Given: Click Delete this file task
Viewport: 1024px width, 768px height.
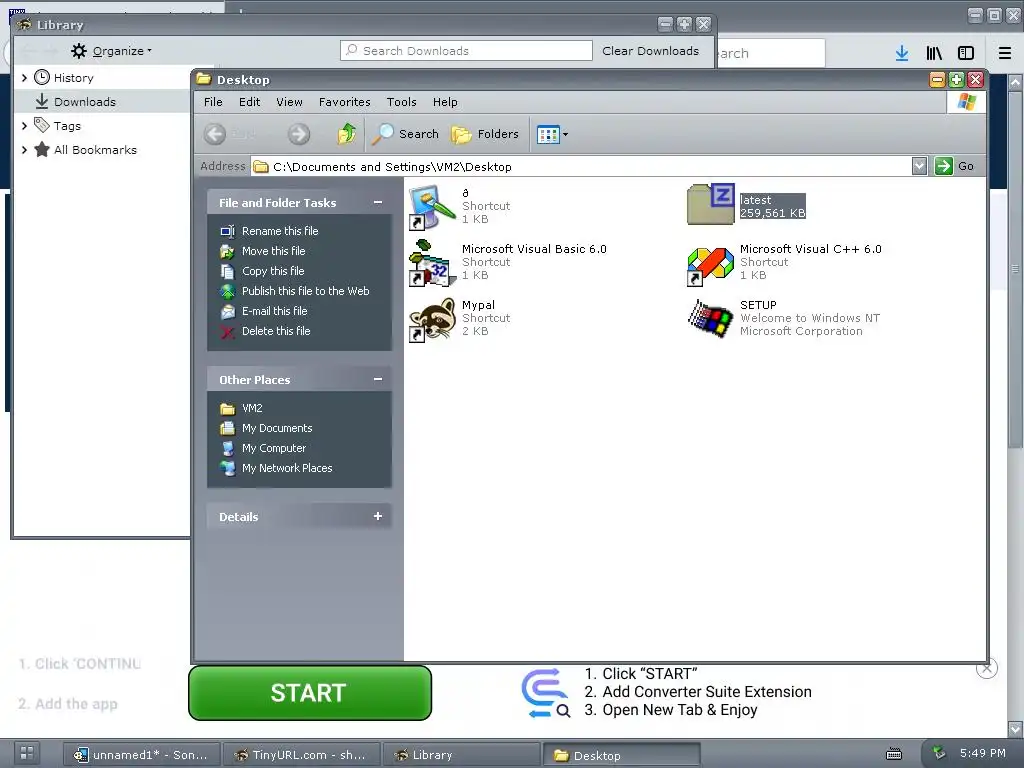Looking at the screenshot, I should (276, 331).
